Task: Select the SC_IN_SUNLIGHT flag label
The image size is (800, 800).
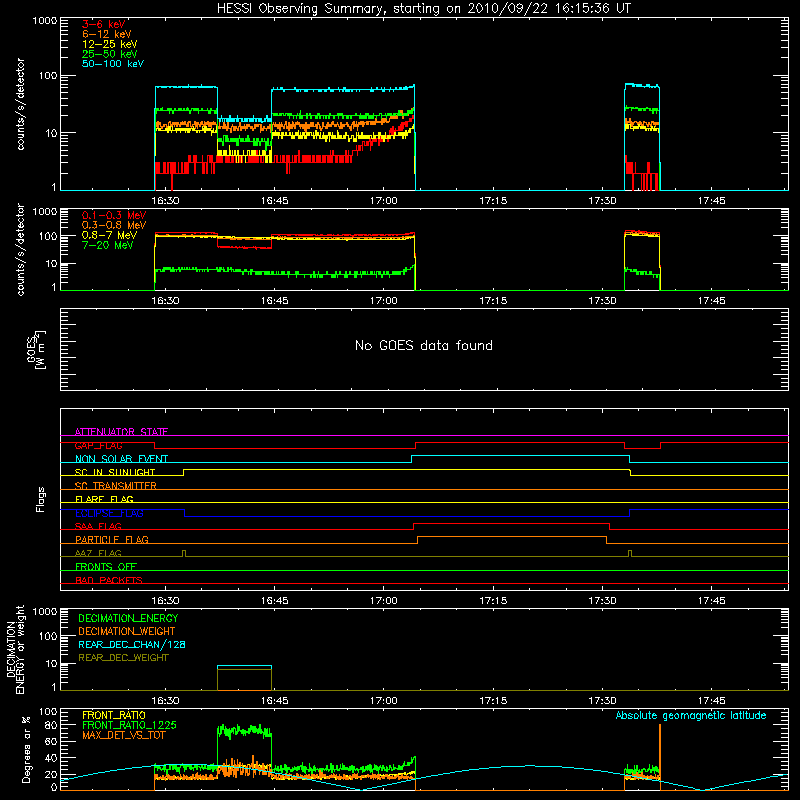Action: [115, 472]
